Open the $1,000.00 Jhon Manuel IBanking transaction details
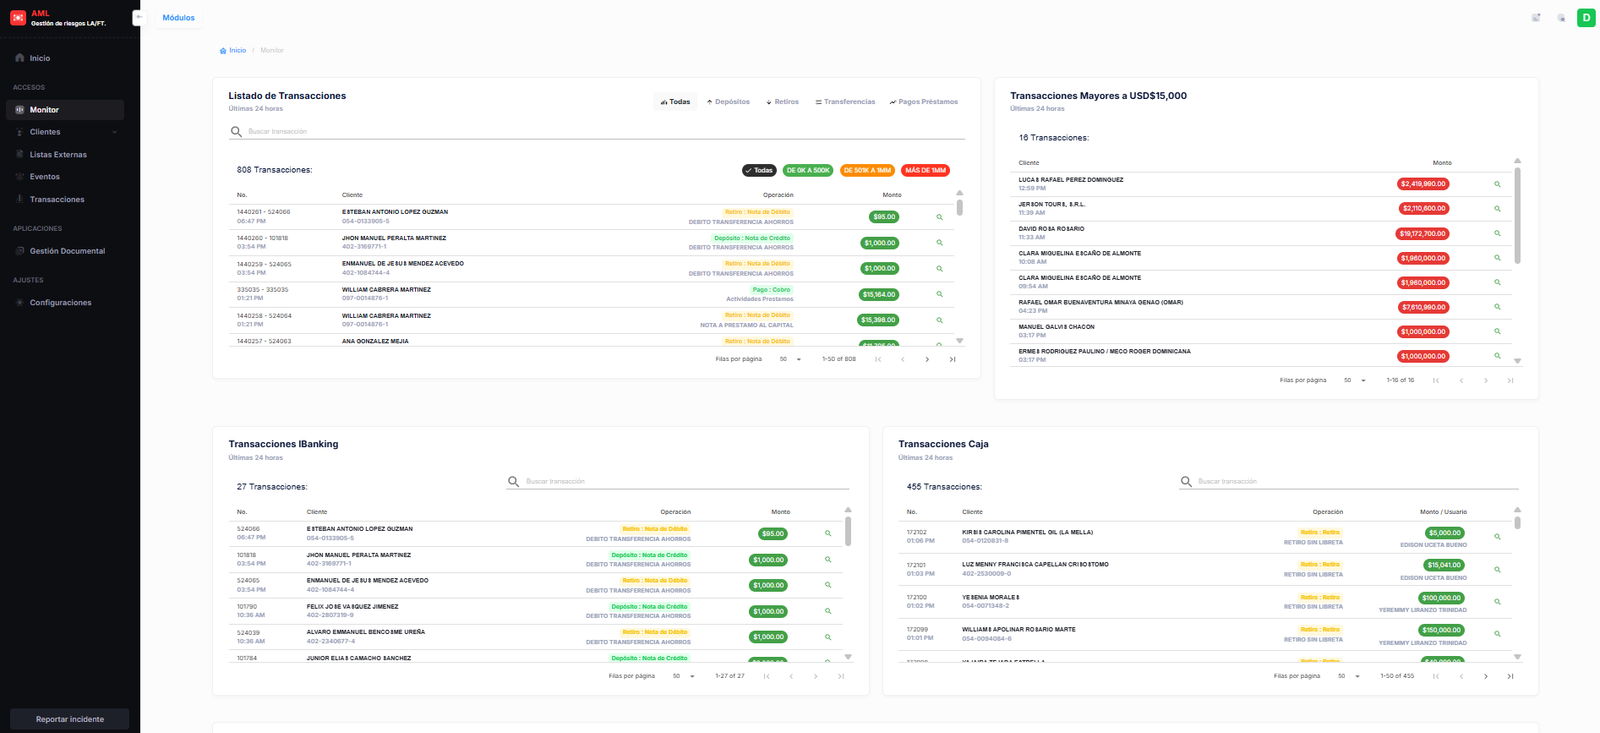 coord(828,559)
